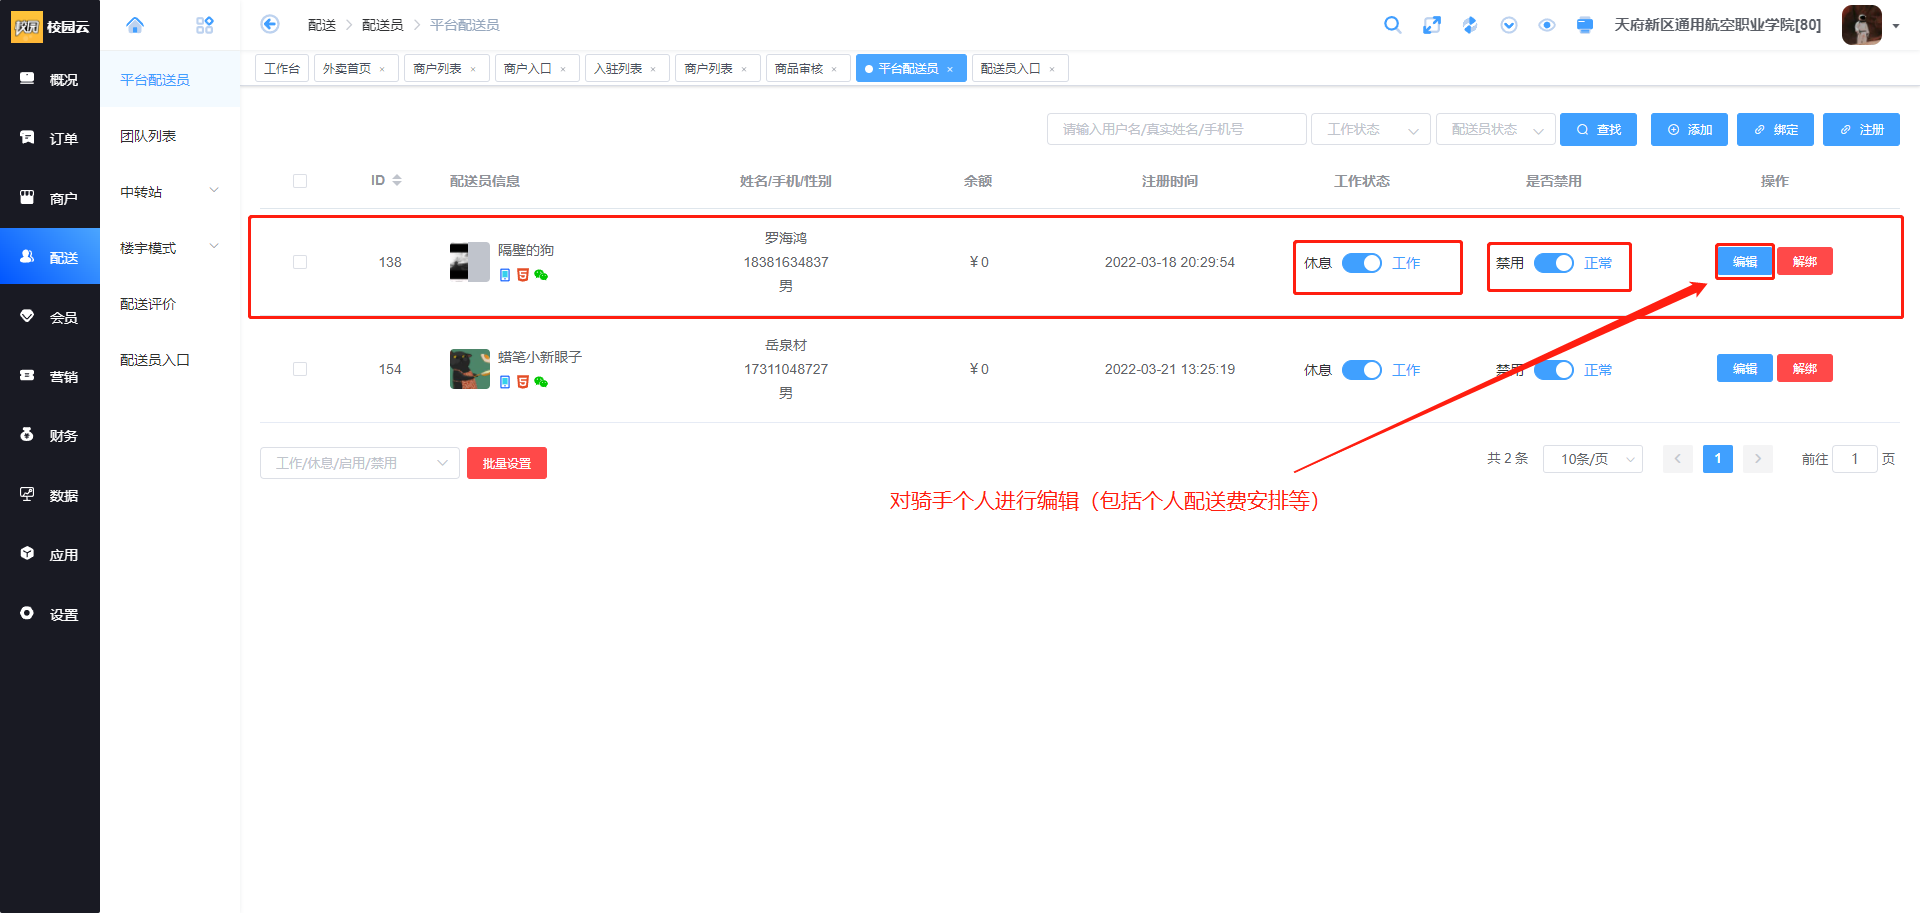Toggle fullscreen with the expand arrows icon
This screenshot has height=913, width=1920.
pos(1432,25)
